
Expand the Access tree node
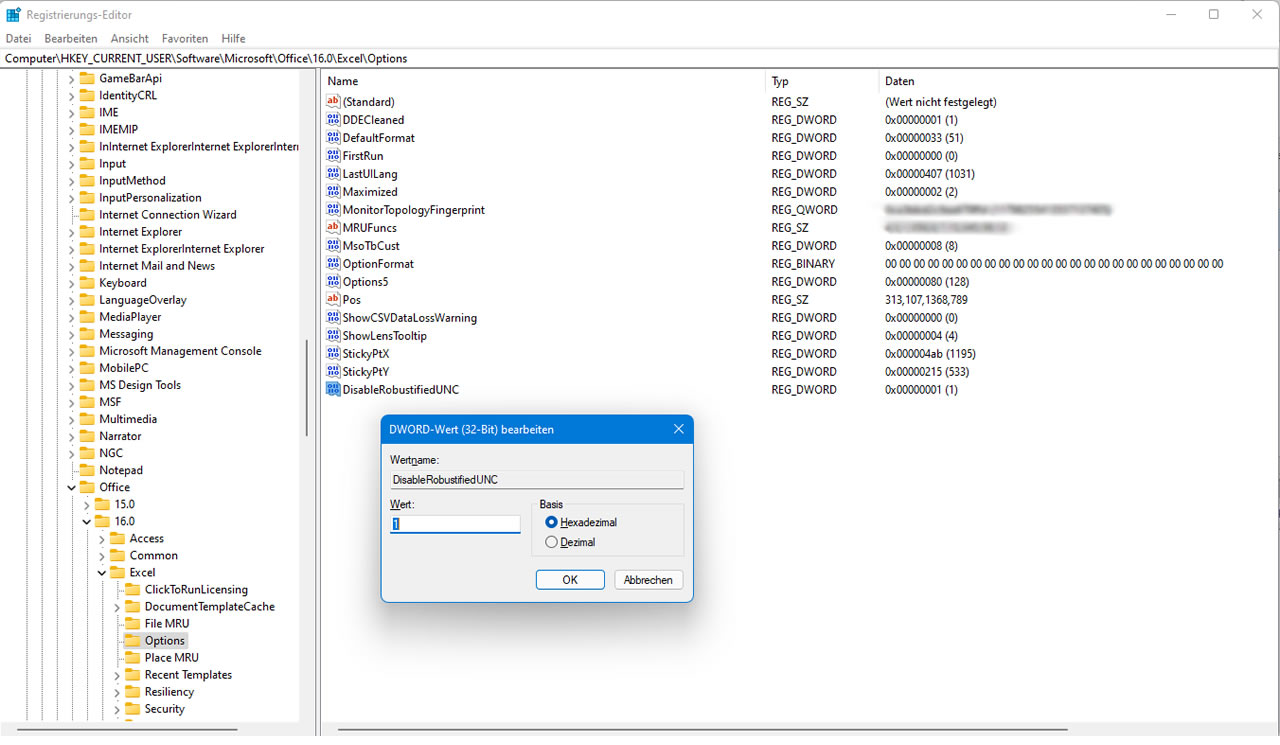(101, 539)
